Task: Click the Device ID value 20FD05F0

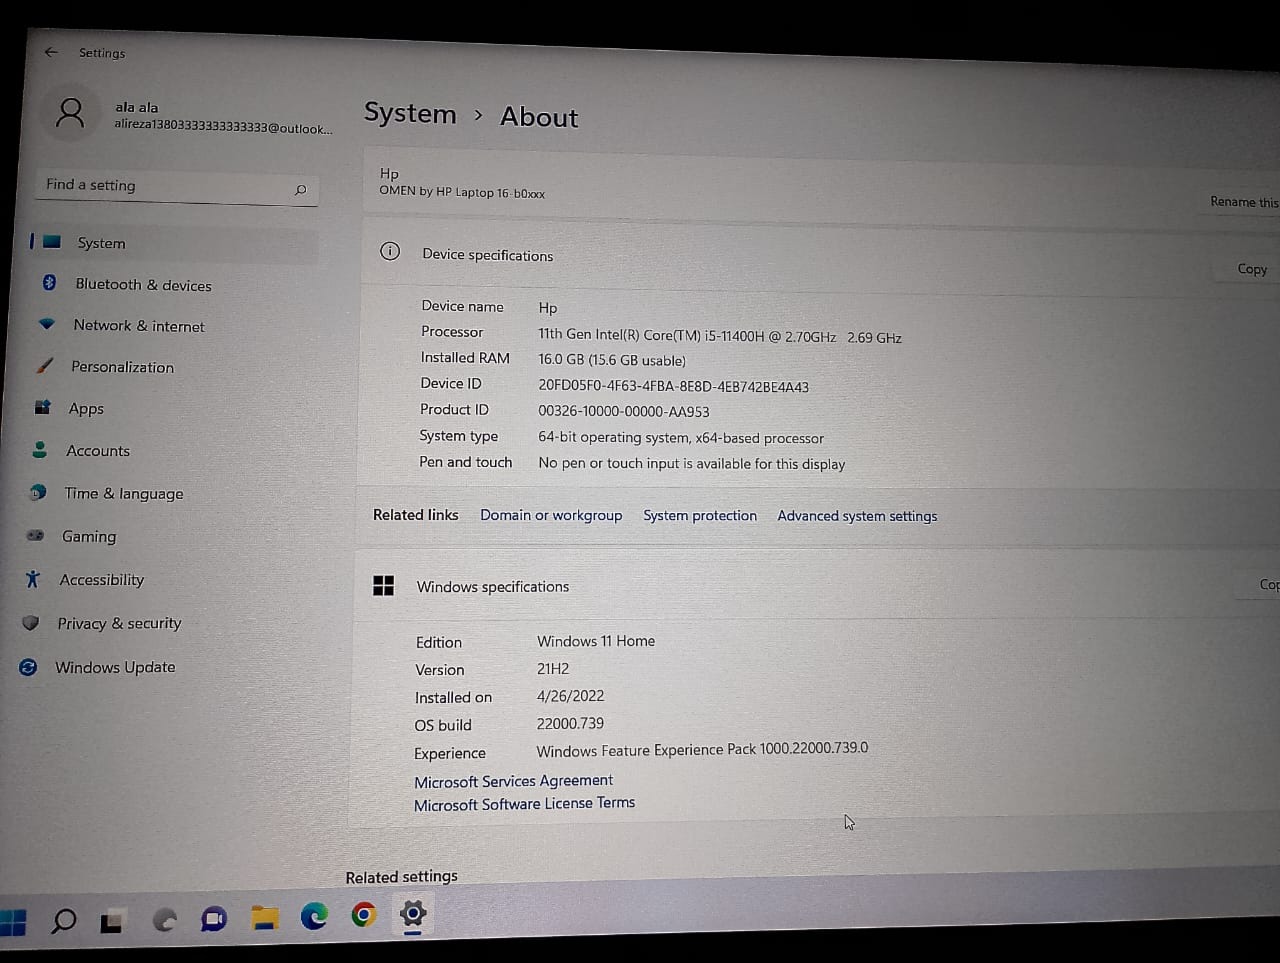Action: [673, 386]
